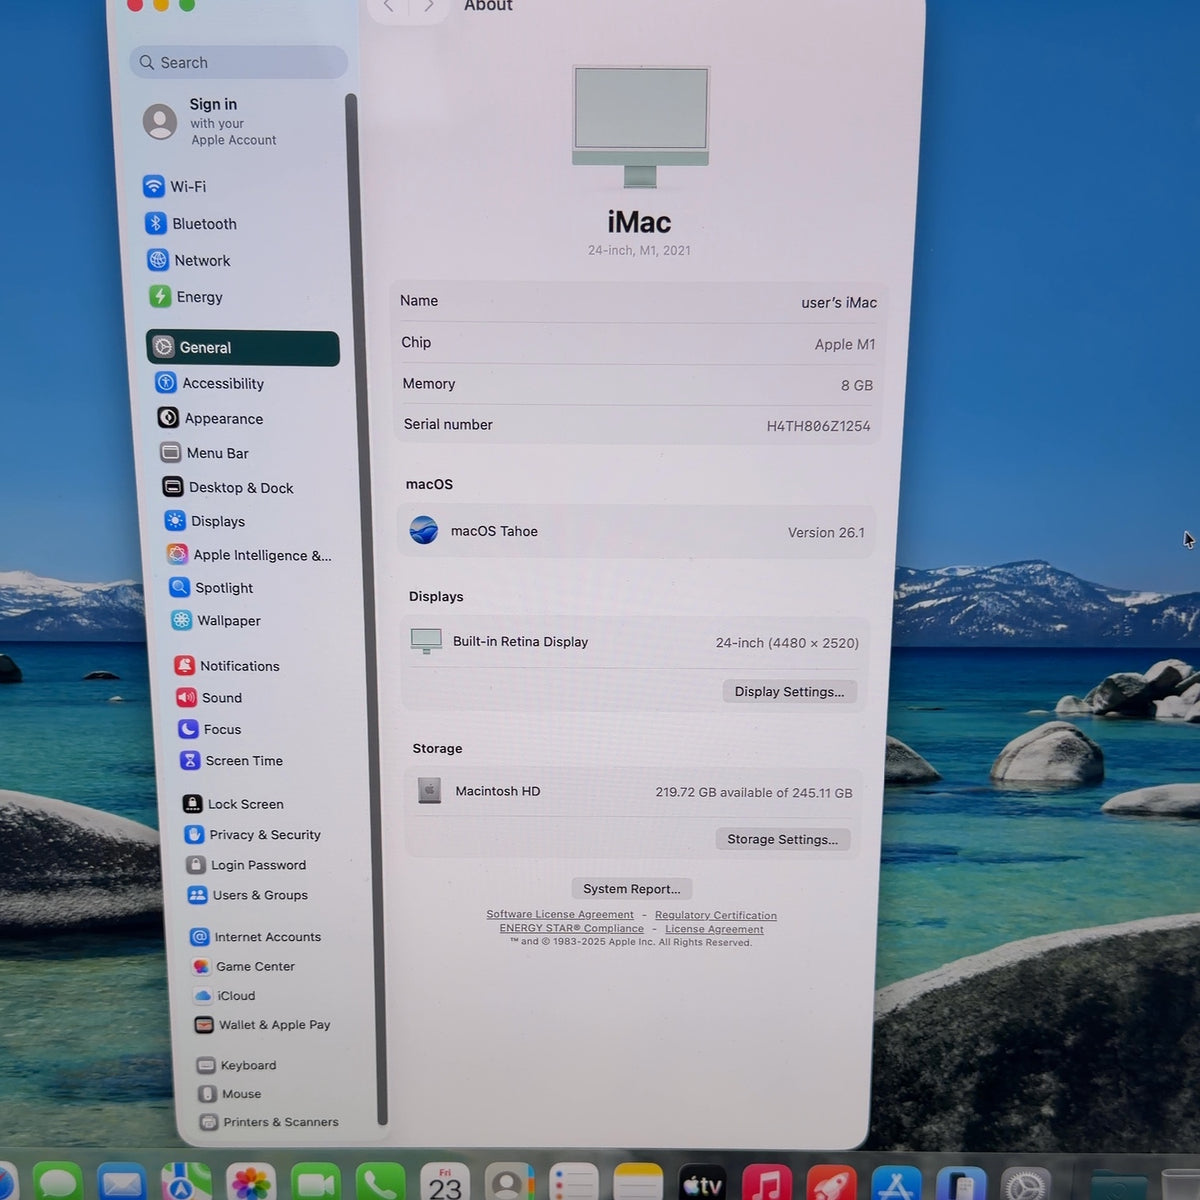Select iCloud in the sidebar
The width and height of the screenshot is (1200, 1200).
[225, 996]
